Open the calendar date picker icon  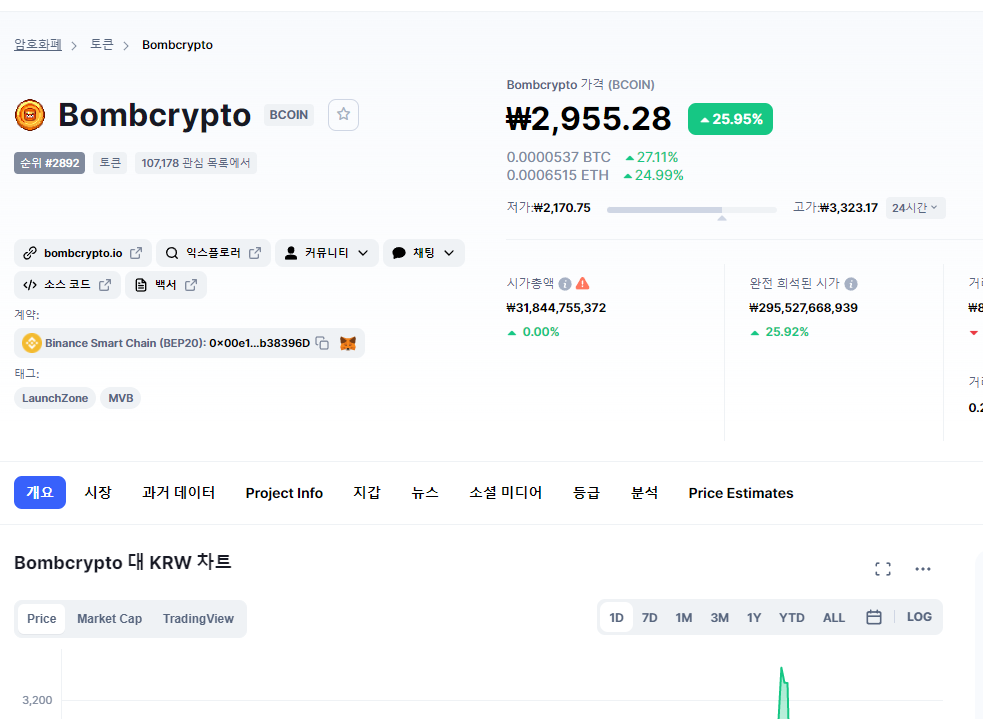[x=874, y=617]
